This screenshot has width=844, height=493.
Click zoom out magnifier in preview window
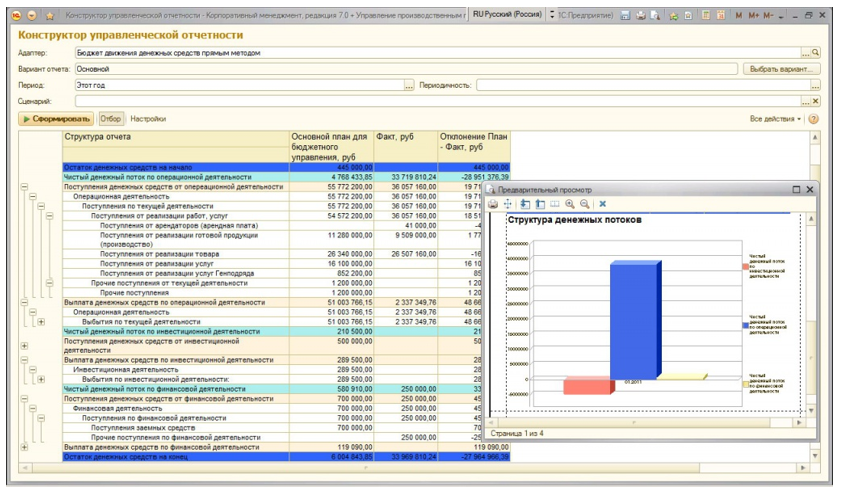point(583,204)
